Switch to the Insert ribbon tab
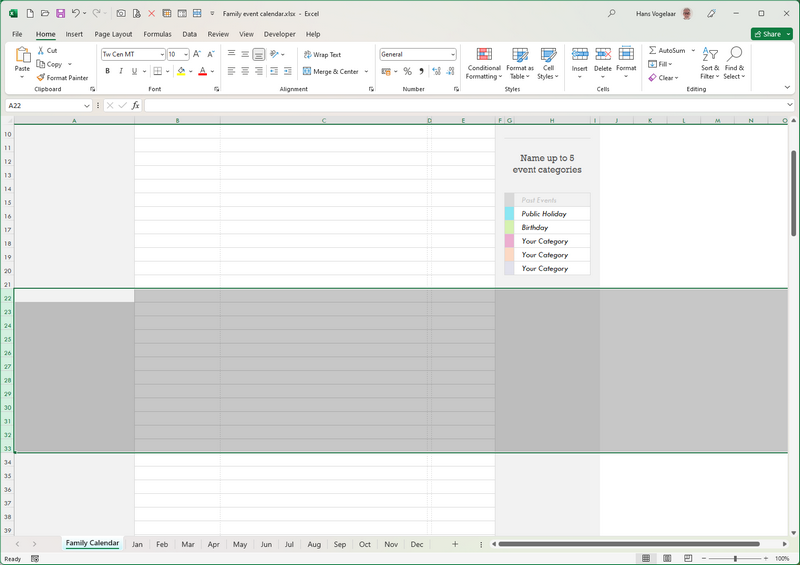This screenshot has height=565, width=800. [x=74, y=34]
